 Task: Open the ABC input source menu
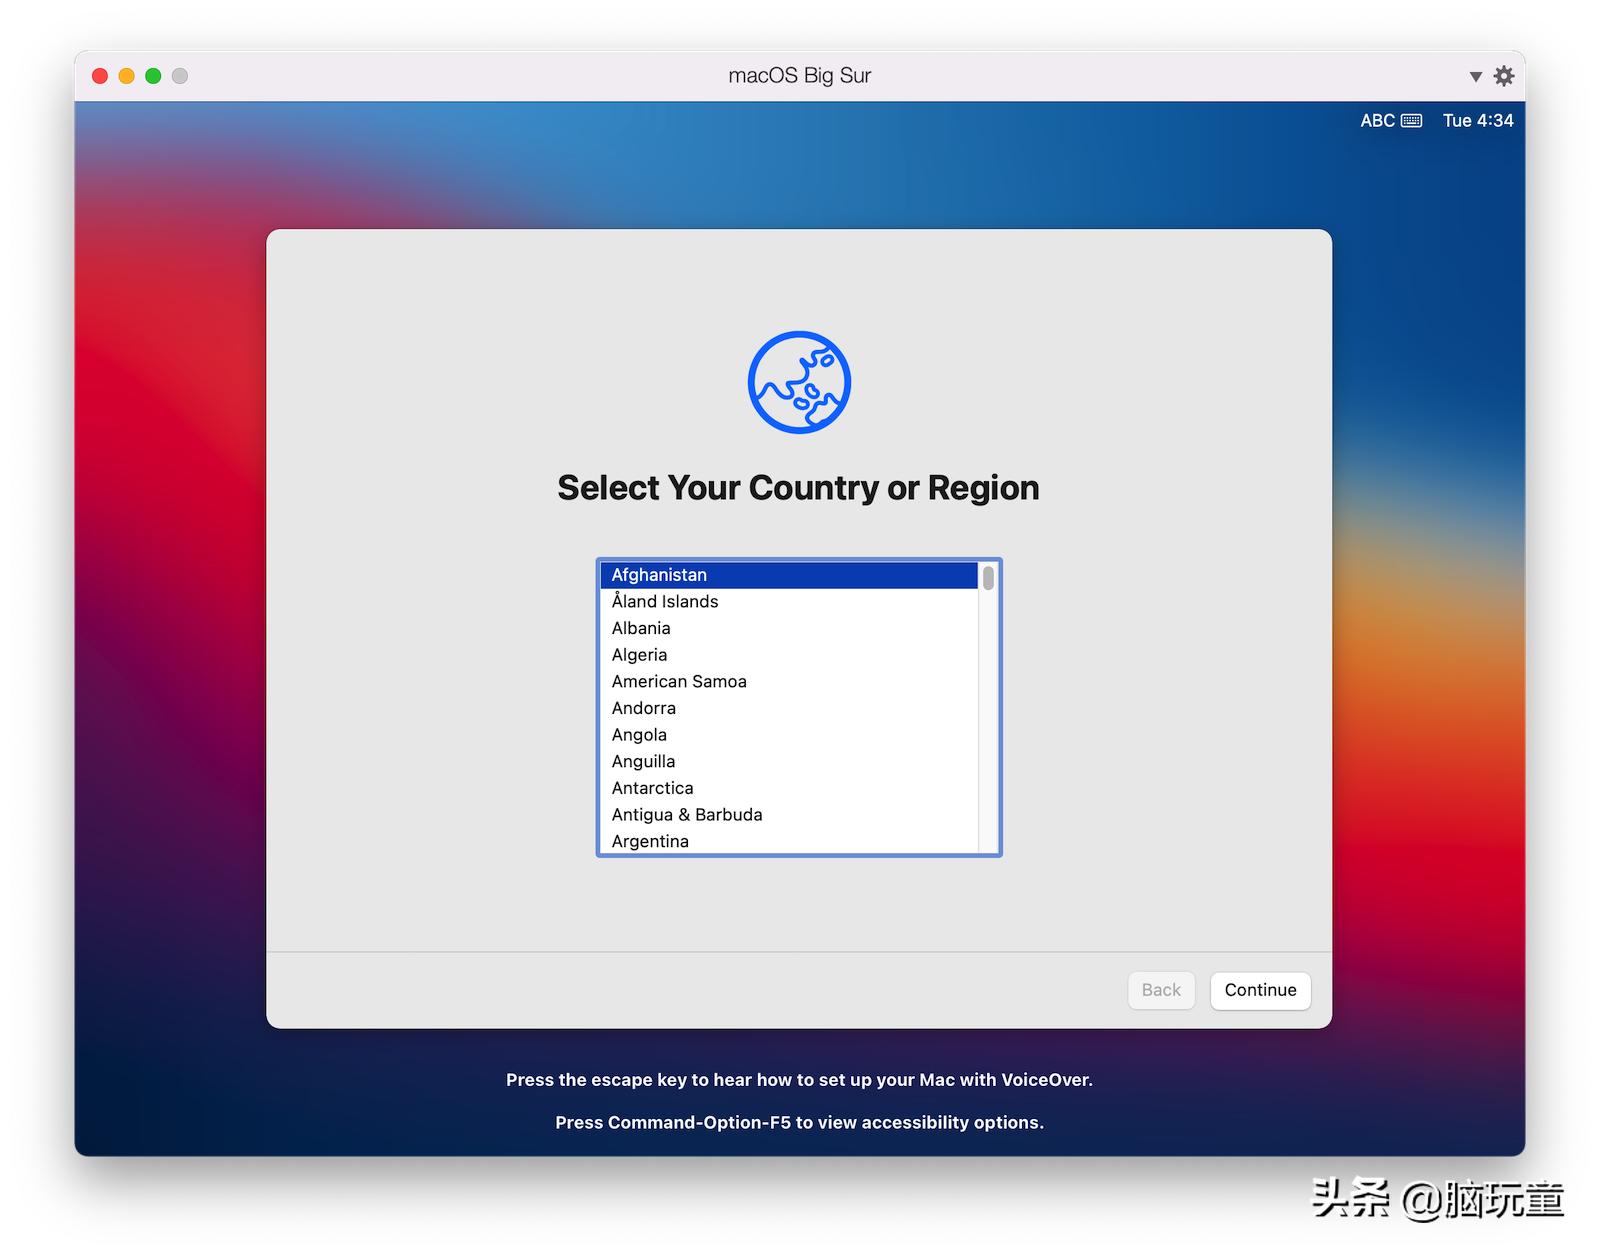pyautogui.click(x=1377, y=121)
